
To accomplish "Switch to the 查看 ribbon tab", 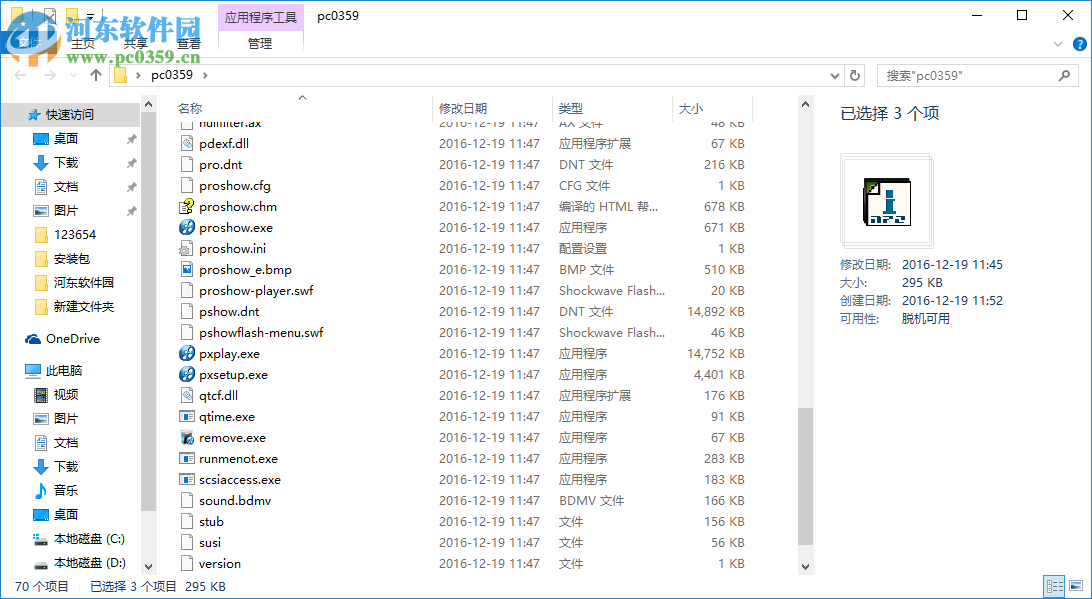I will pos(189,43).
